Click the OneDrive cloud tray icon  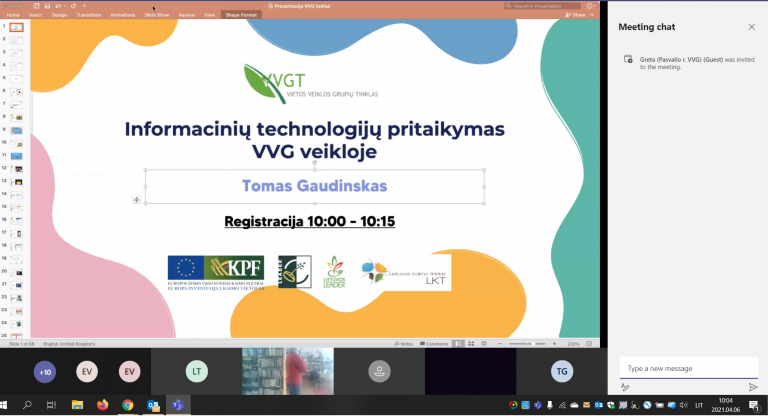pyautogui.click(x=574, y=405)
